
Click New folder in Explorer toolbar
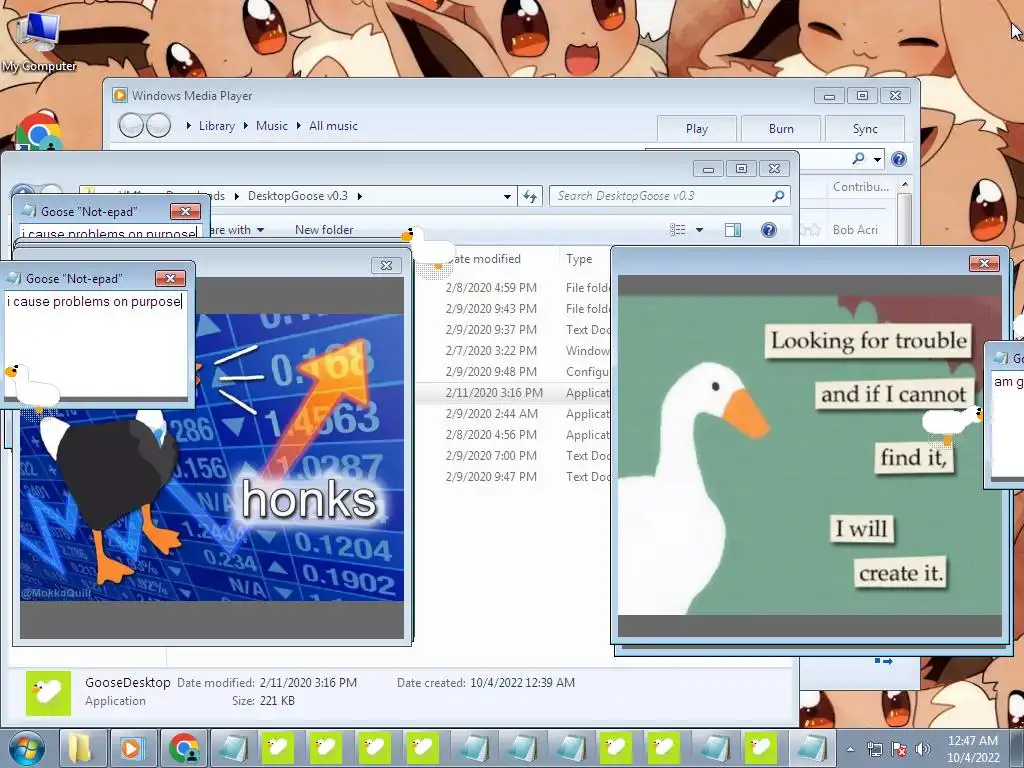(x=324, y=230)
